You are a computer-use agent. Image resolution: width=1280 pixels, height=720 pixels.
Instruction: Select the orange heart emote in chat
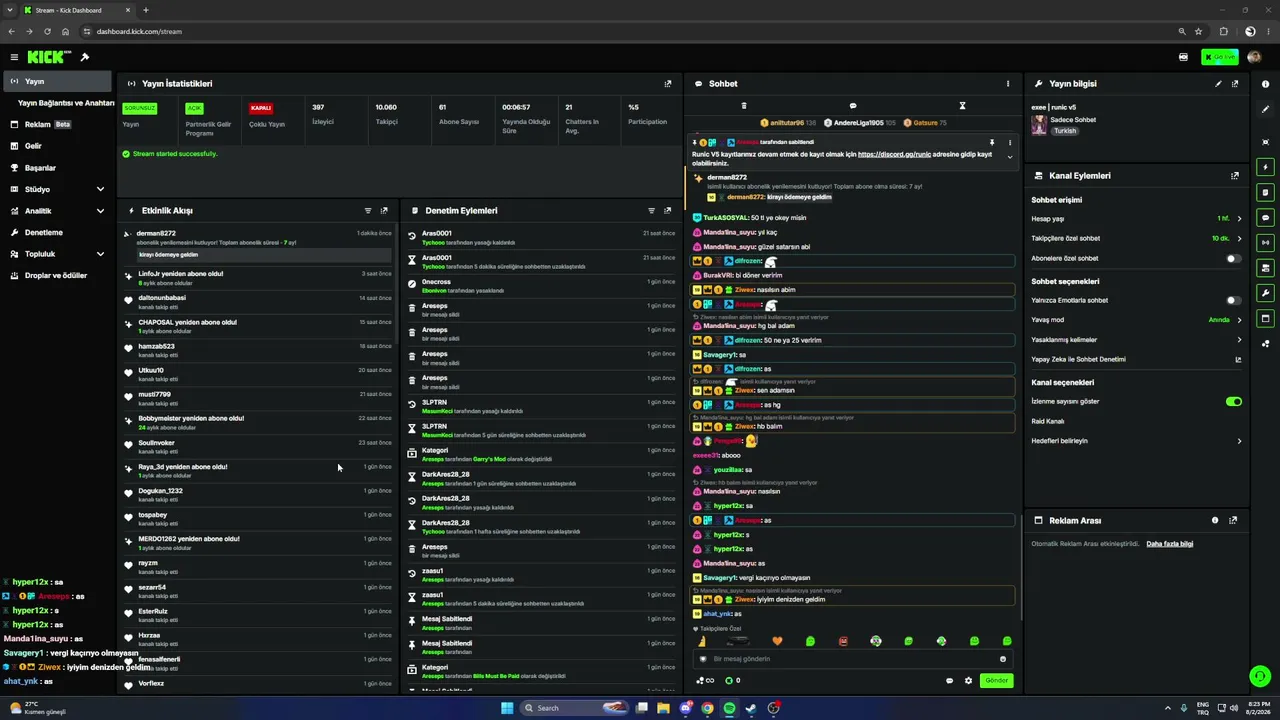click(x=778, y=641)
